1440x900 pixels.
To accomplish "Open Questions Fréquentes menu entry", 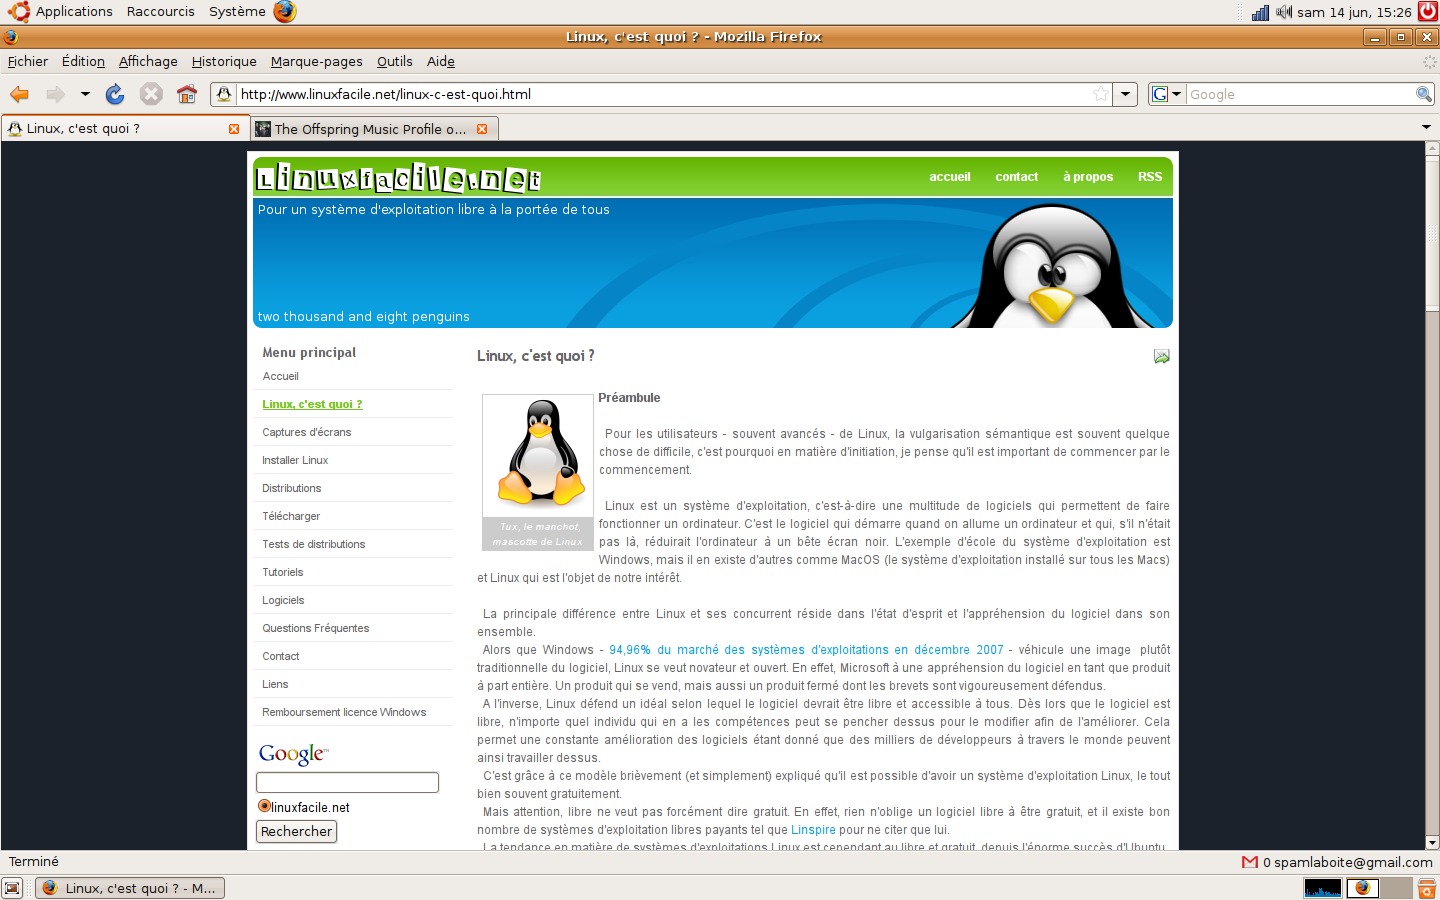I will tap(316, 628).
